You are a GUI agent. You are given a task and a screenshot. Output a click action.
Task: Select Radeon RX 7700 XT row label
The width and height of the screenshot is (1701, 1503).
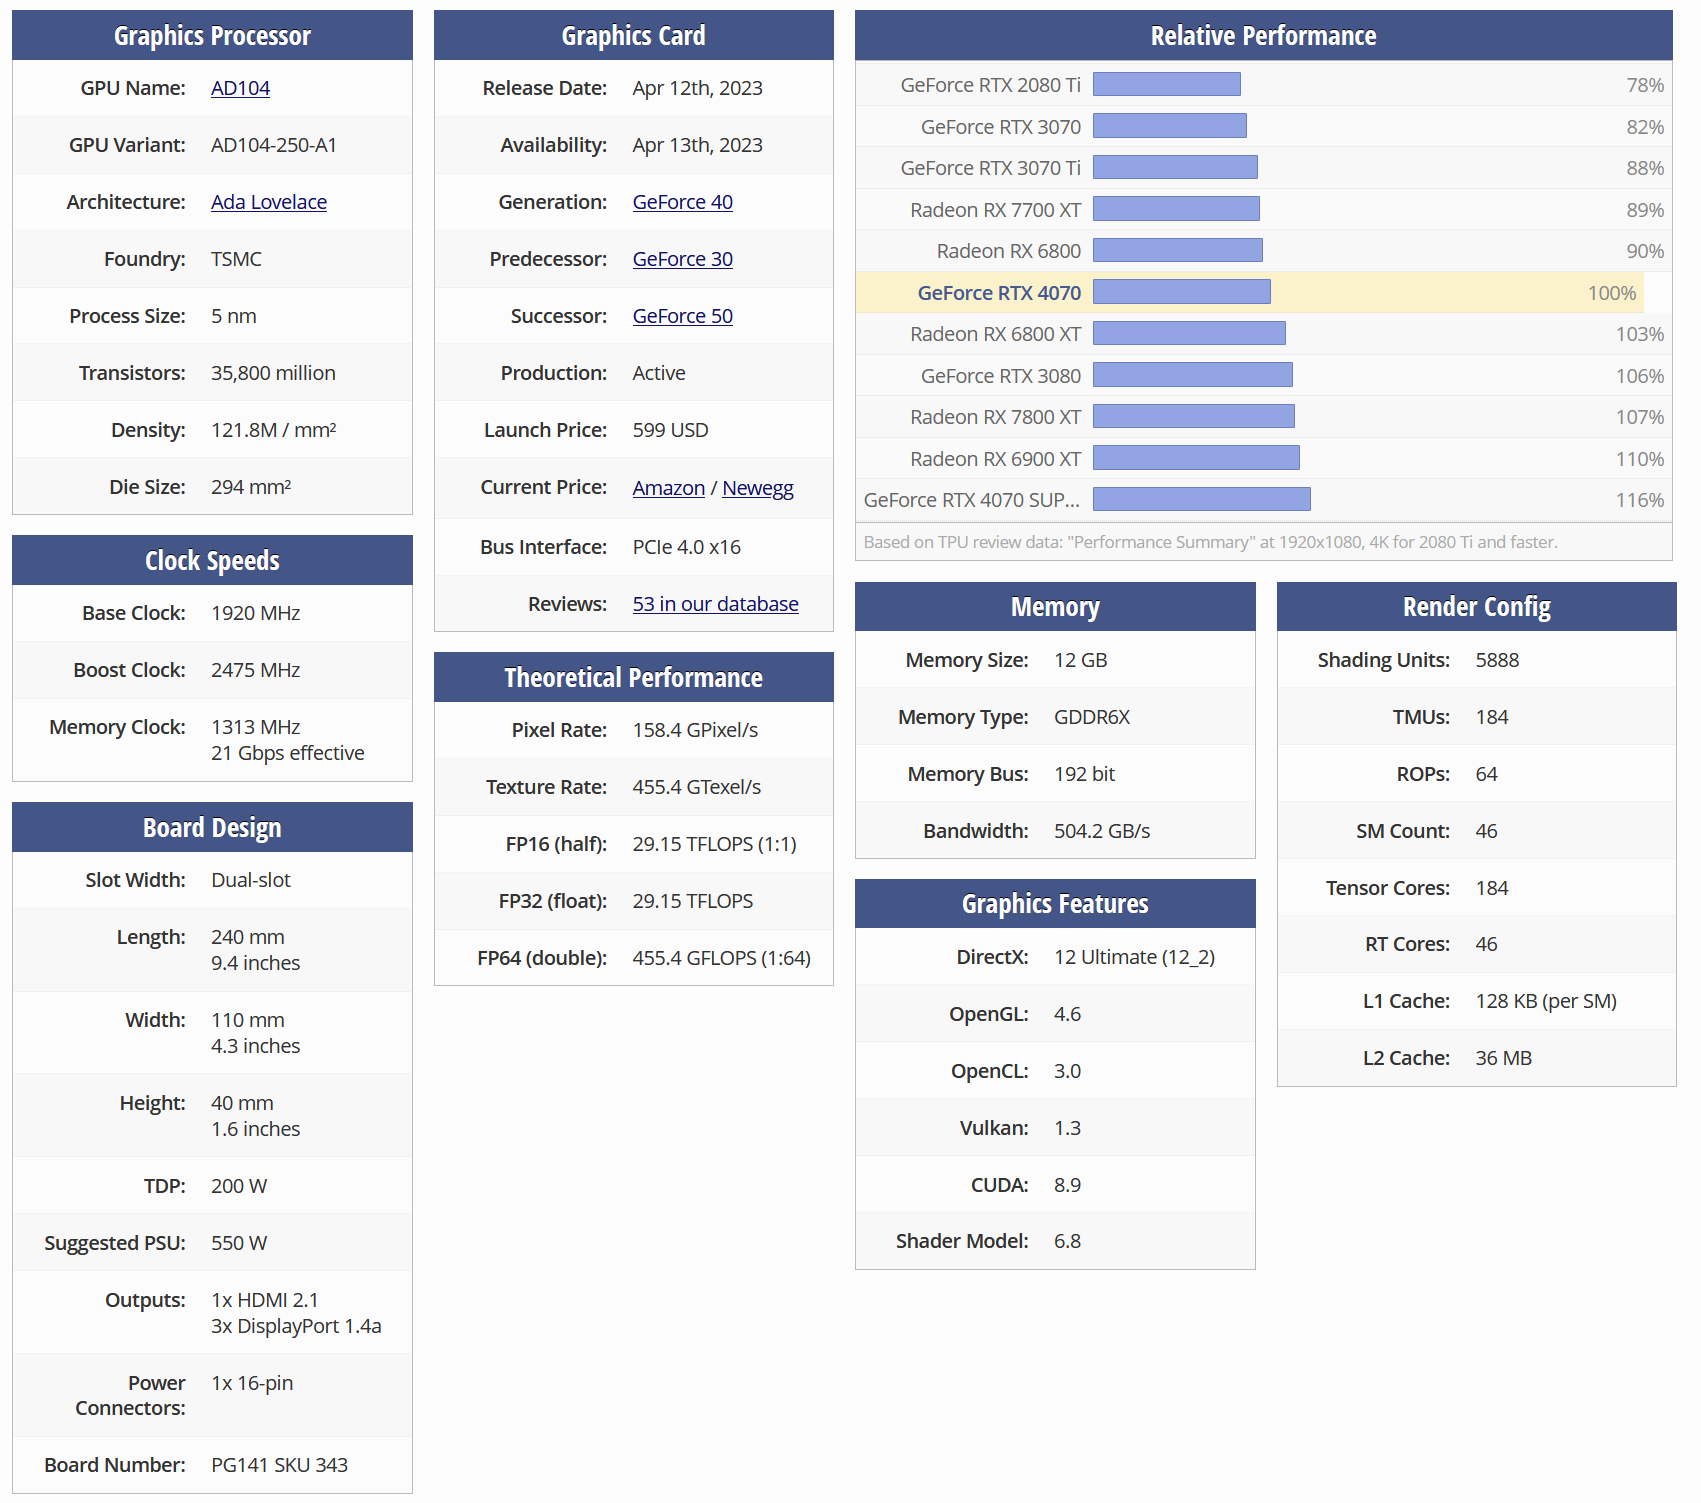tap(996, 210)
